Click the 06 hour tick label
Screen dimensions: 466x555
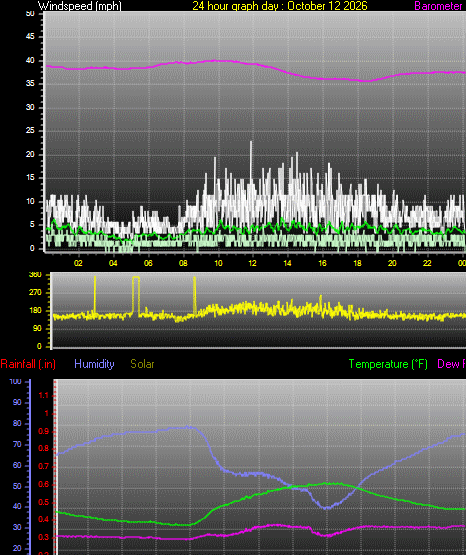[x=148, y=263]
